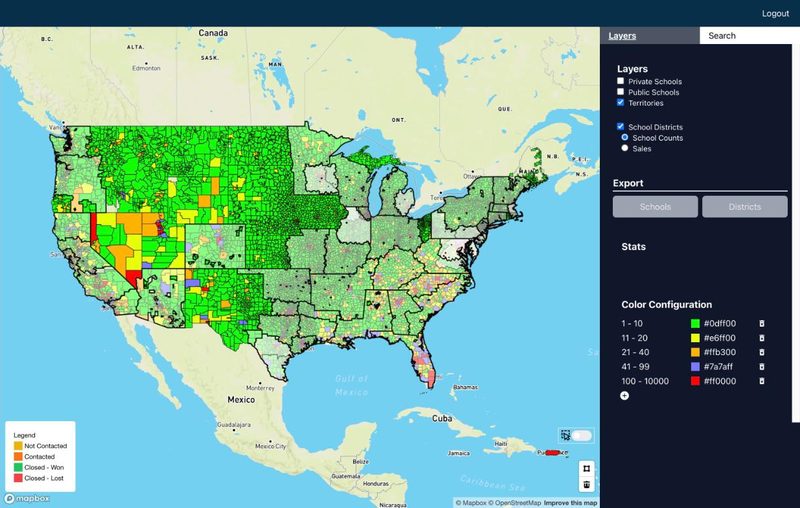Click the 11 - 20 range text
This screenshot has width=800, height=508.
(634, 338)
